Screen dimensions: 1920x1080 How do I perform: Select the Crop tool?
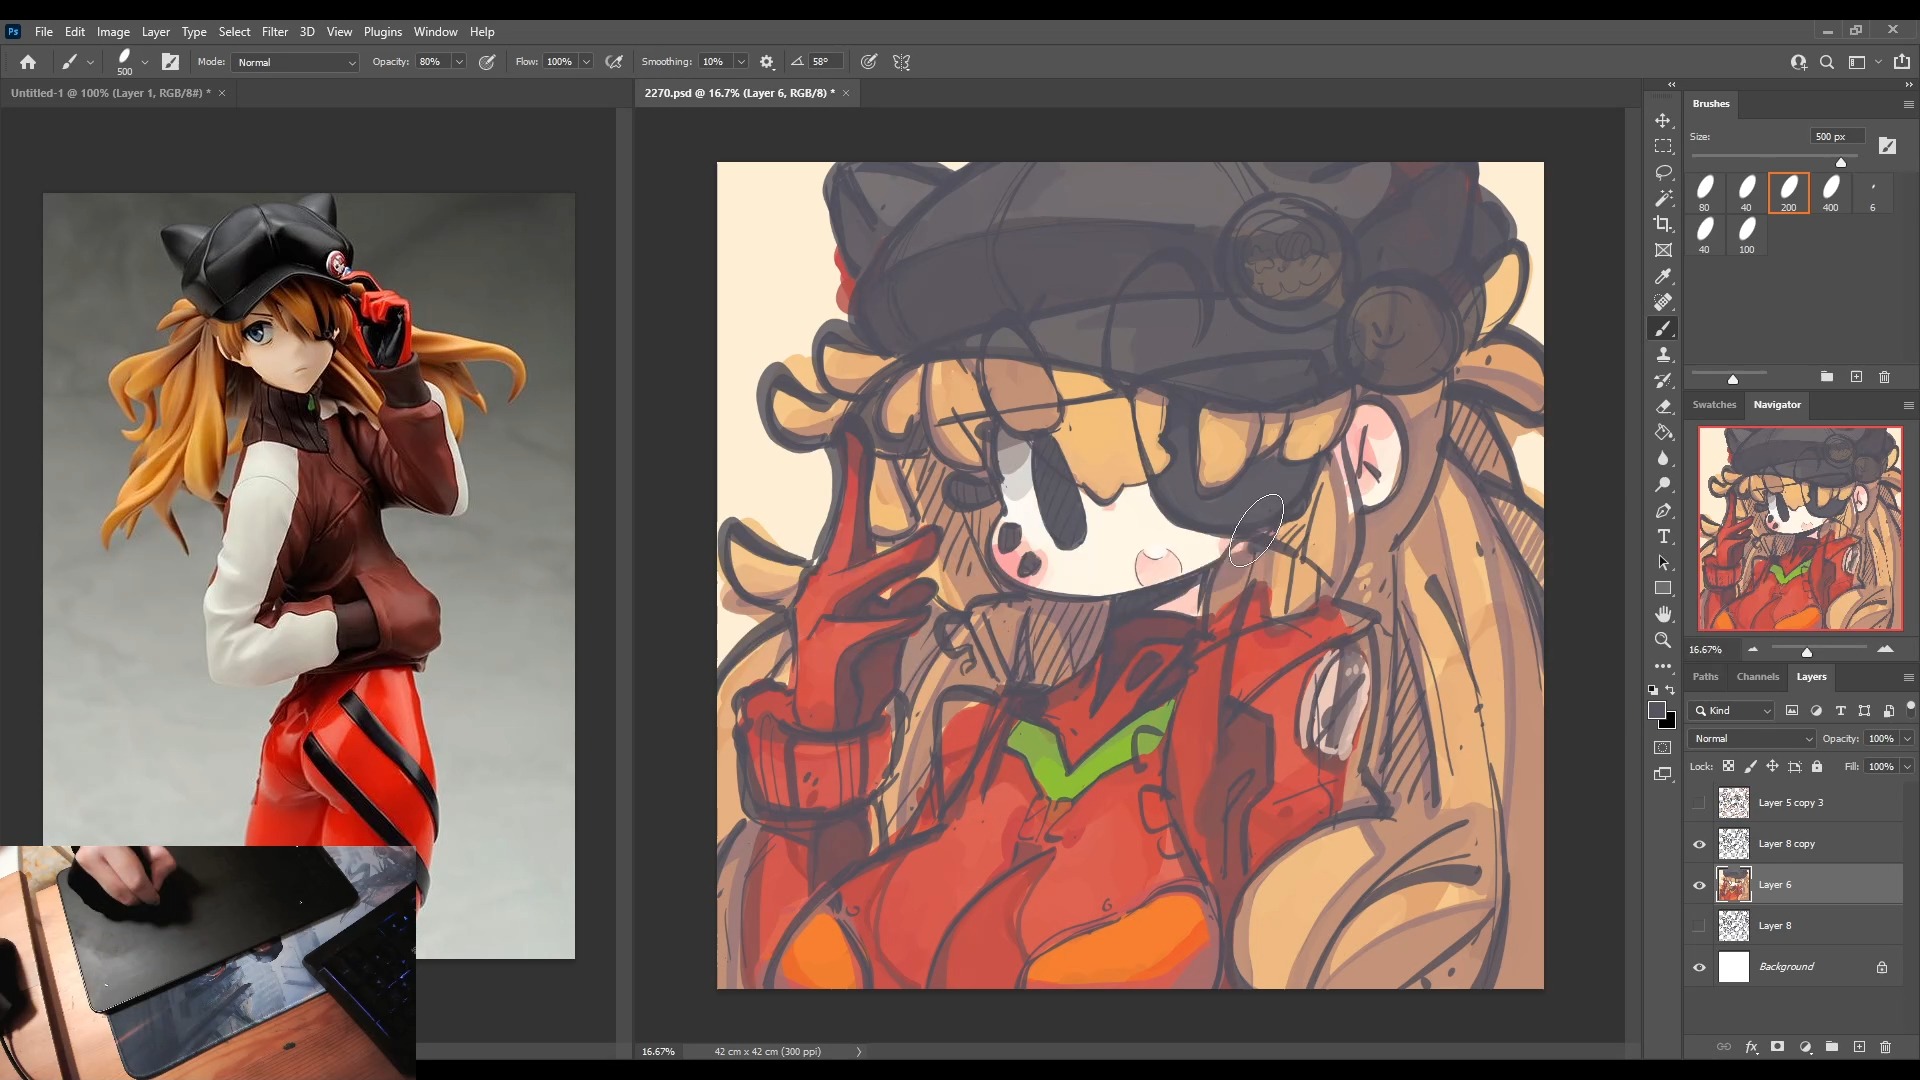(x=1663, y=225)
